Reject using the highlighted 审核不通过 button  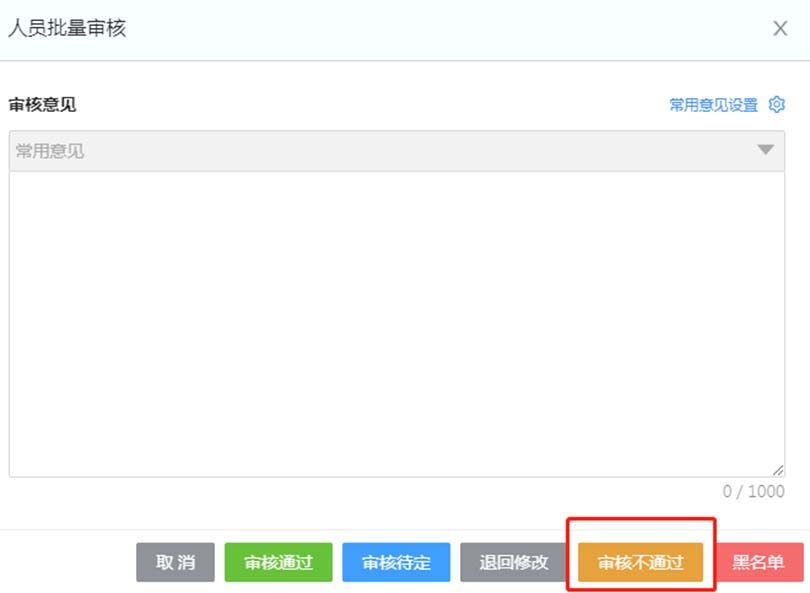pyautogui.click(x=641, y=562)
